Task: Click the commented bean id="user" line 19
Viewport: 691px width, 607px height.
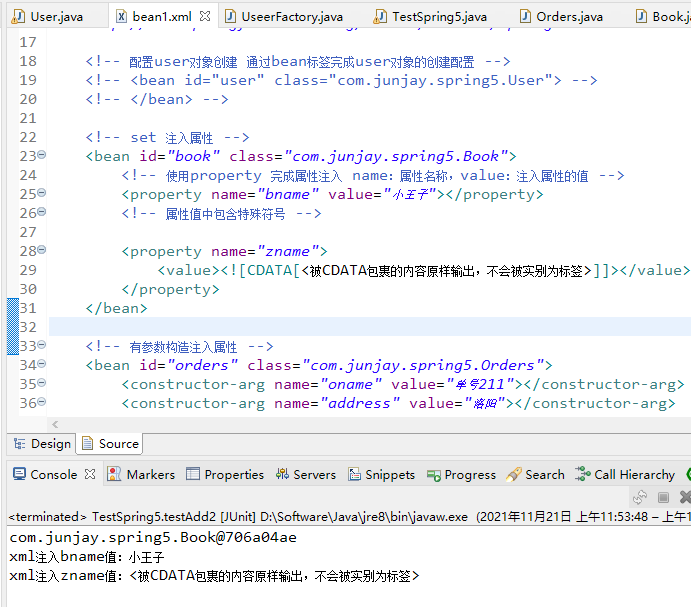Action: (341, 80)
